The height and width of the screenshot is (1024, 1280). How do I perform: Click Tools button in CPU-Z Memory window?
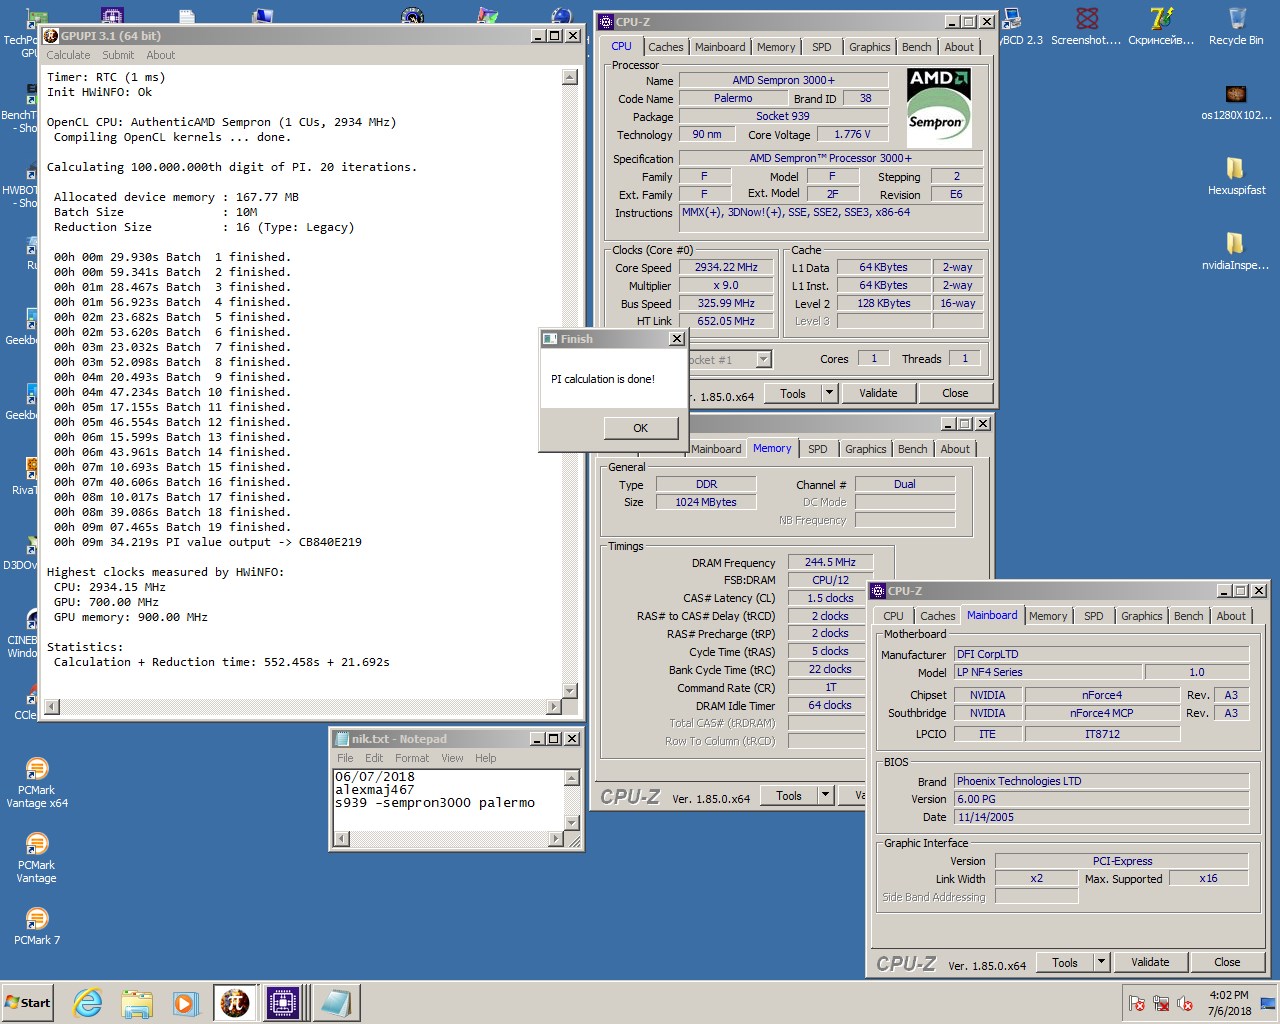click(x=789, y=795)
